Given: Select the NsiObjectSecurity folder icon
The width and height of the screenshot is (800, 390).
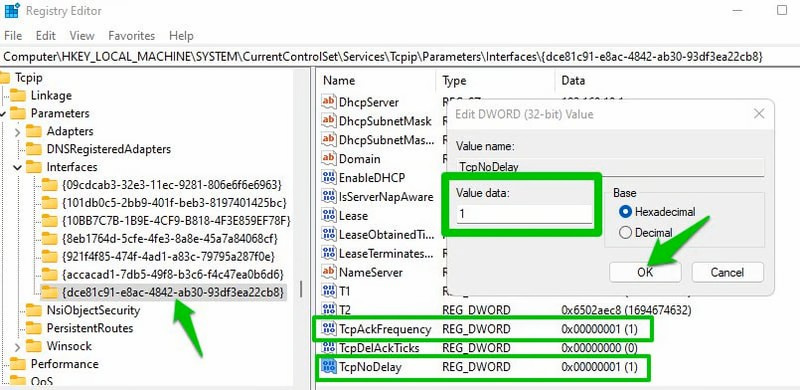Looking at the screenshot, I should (x=34, y=310).
